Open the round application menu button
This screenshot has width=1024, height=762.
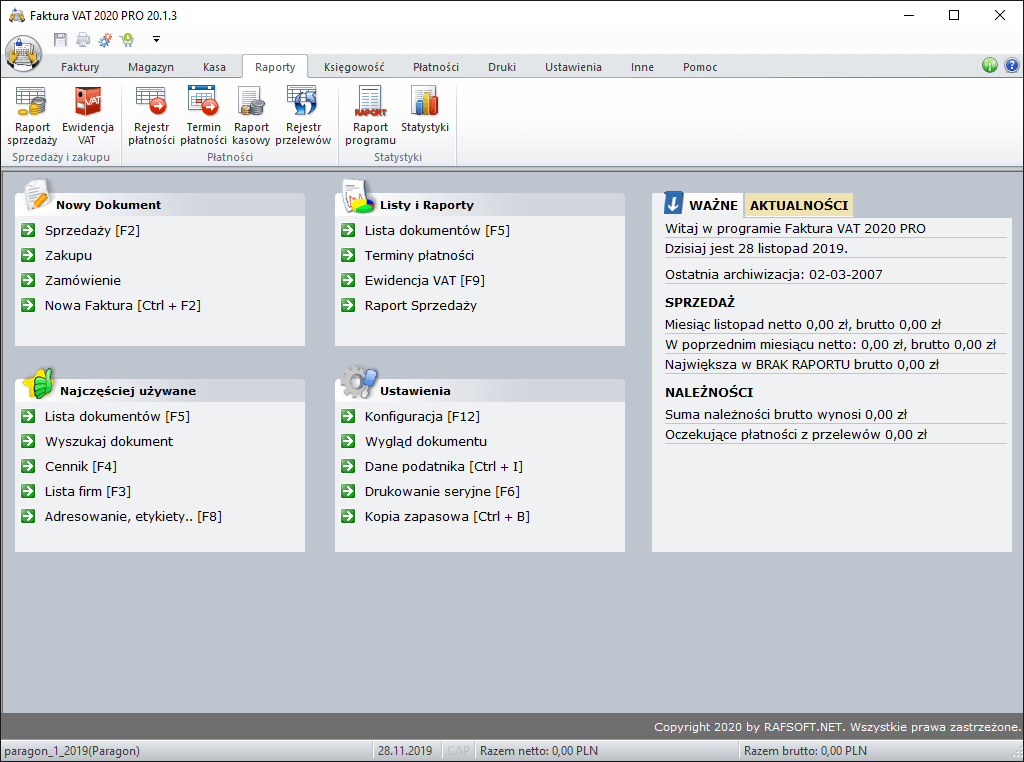click(x=24, y=53)
